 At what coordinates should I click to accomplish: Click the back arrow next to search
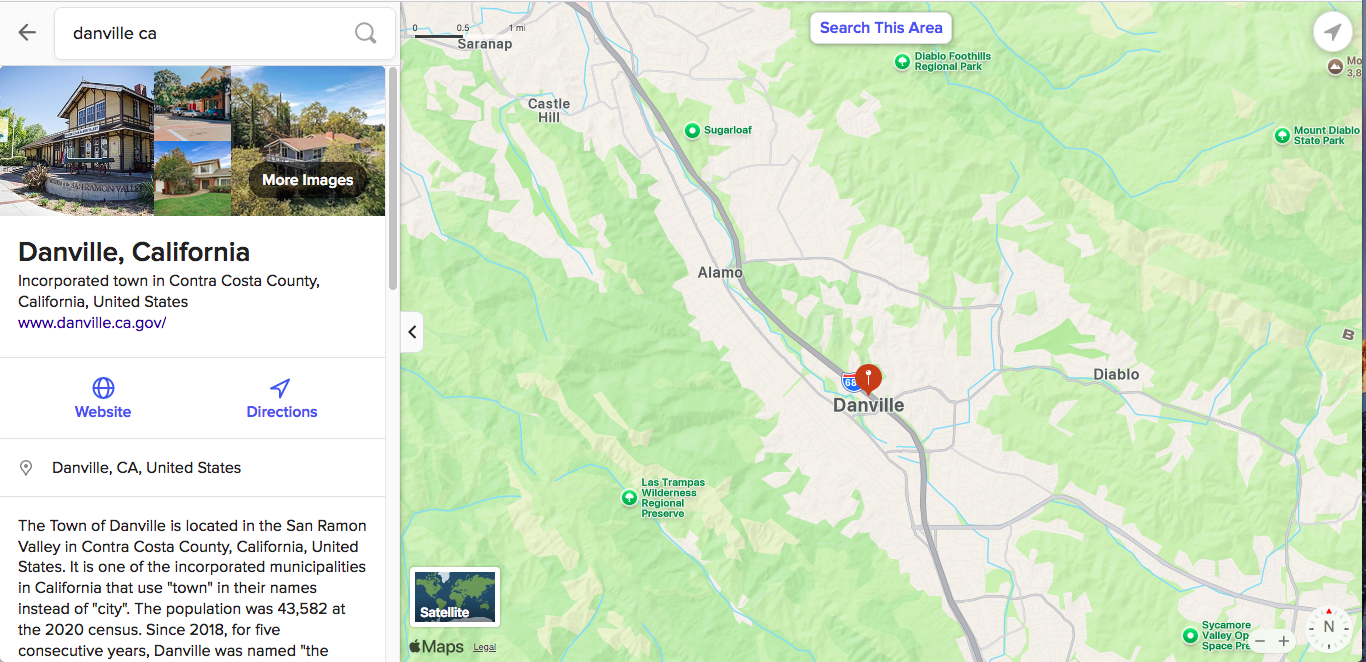click(x=27, y=33)
